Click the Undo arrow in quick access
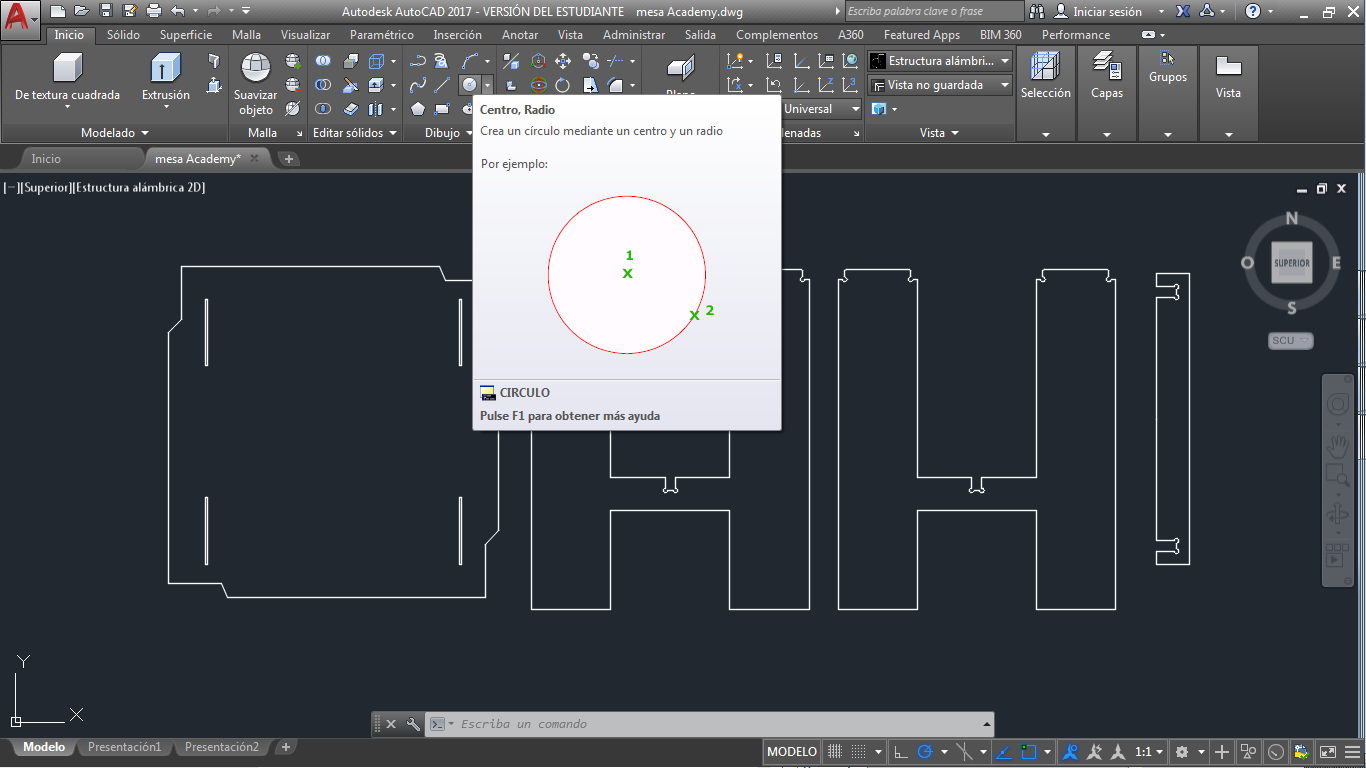 click(177, 11)
